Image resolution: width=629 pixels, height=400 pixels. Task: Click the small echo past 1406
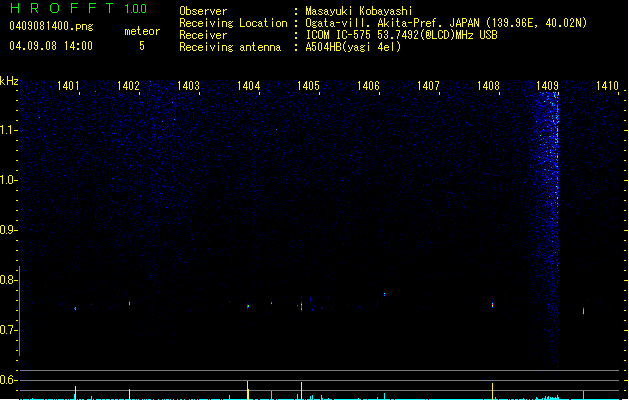click(x=384, y=294)
